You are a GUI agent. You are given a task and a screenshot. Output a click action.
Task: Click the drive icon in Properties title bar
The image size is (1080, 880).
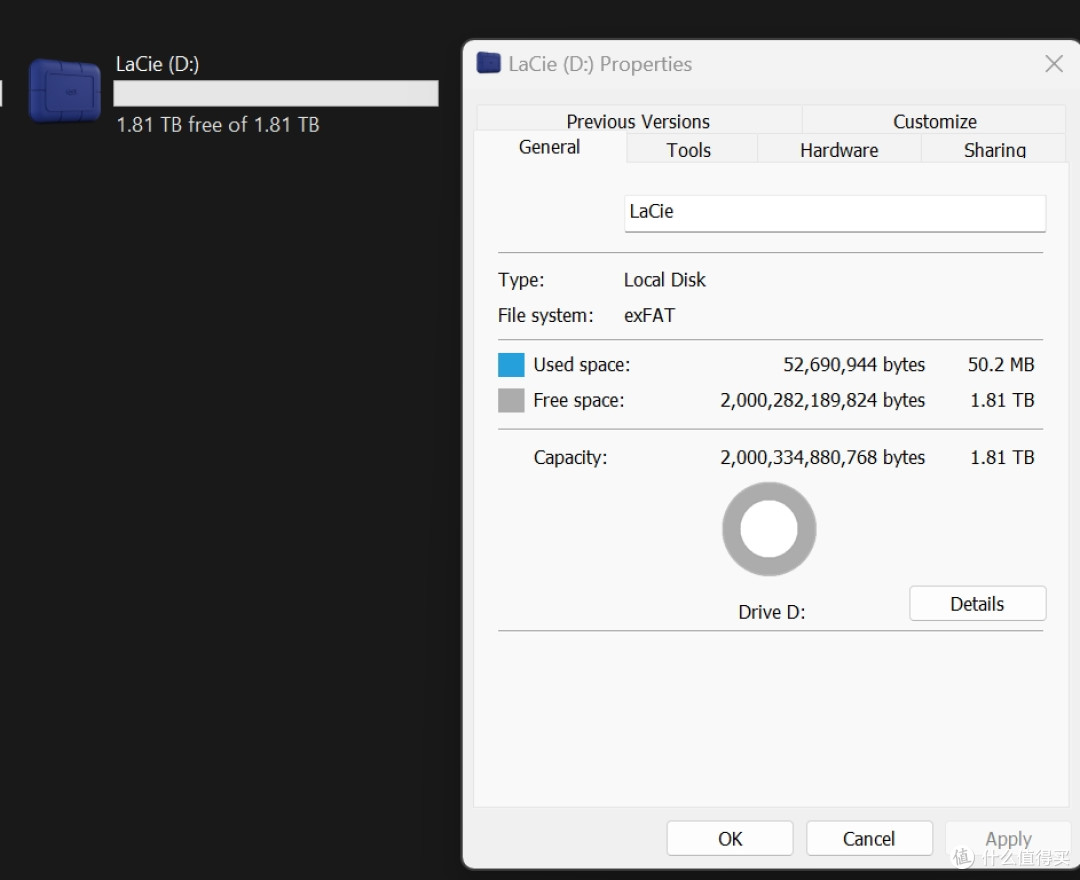tap(488, 63)
